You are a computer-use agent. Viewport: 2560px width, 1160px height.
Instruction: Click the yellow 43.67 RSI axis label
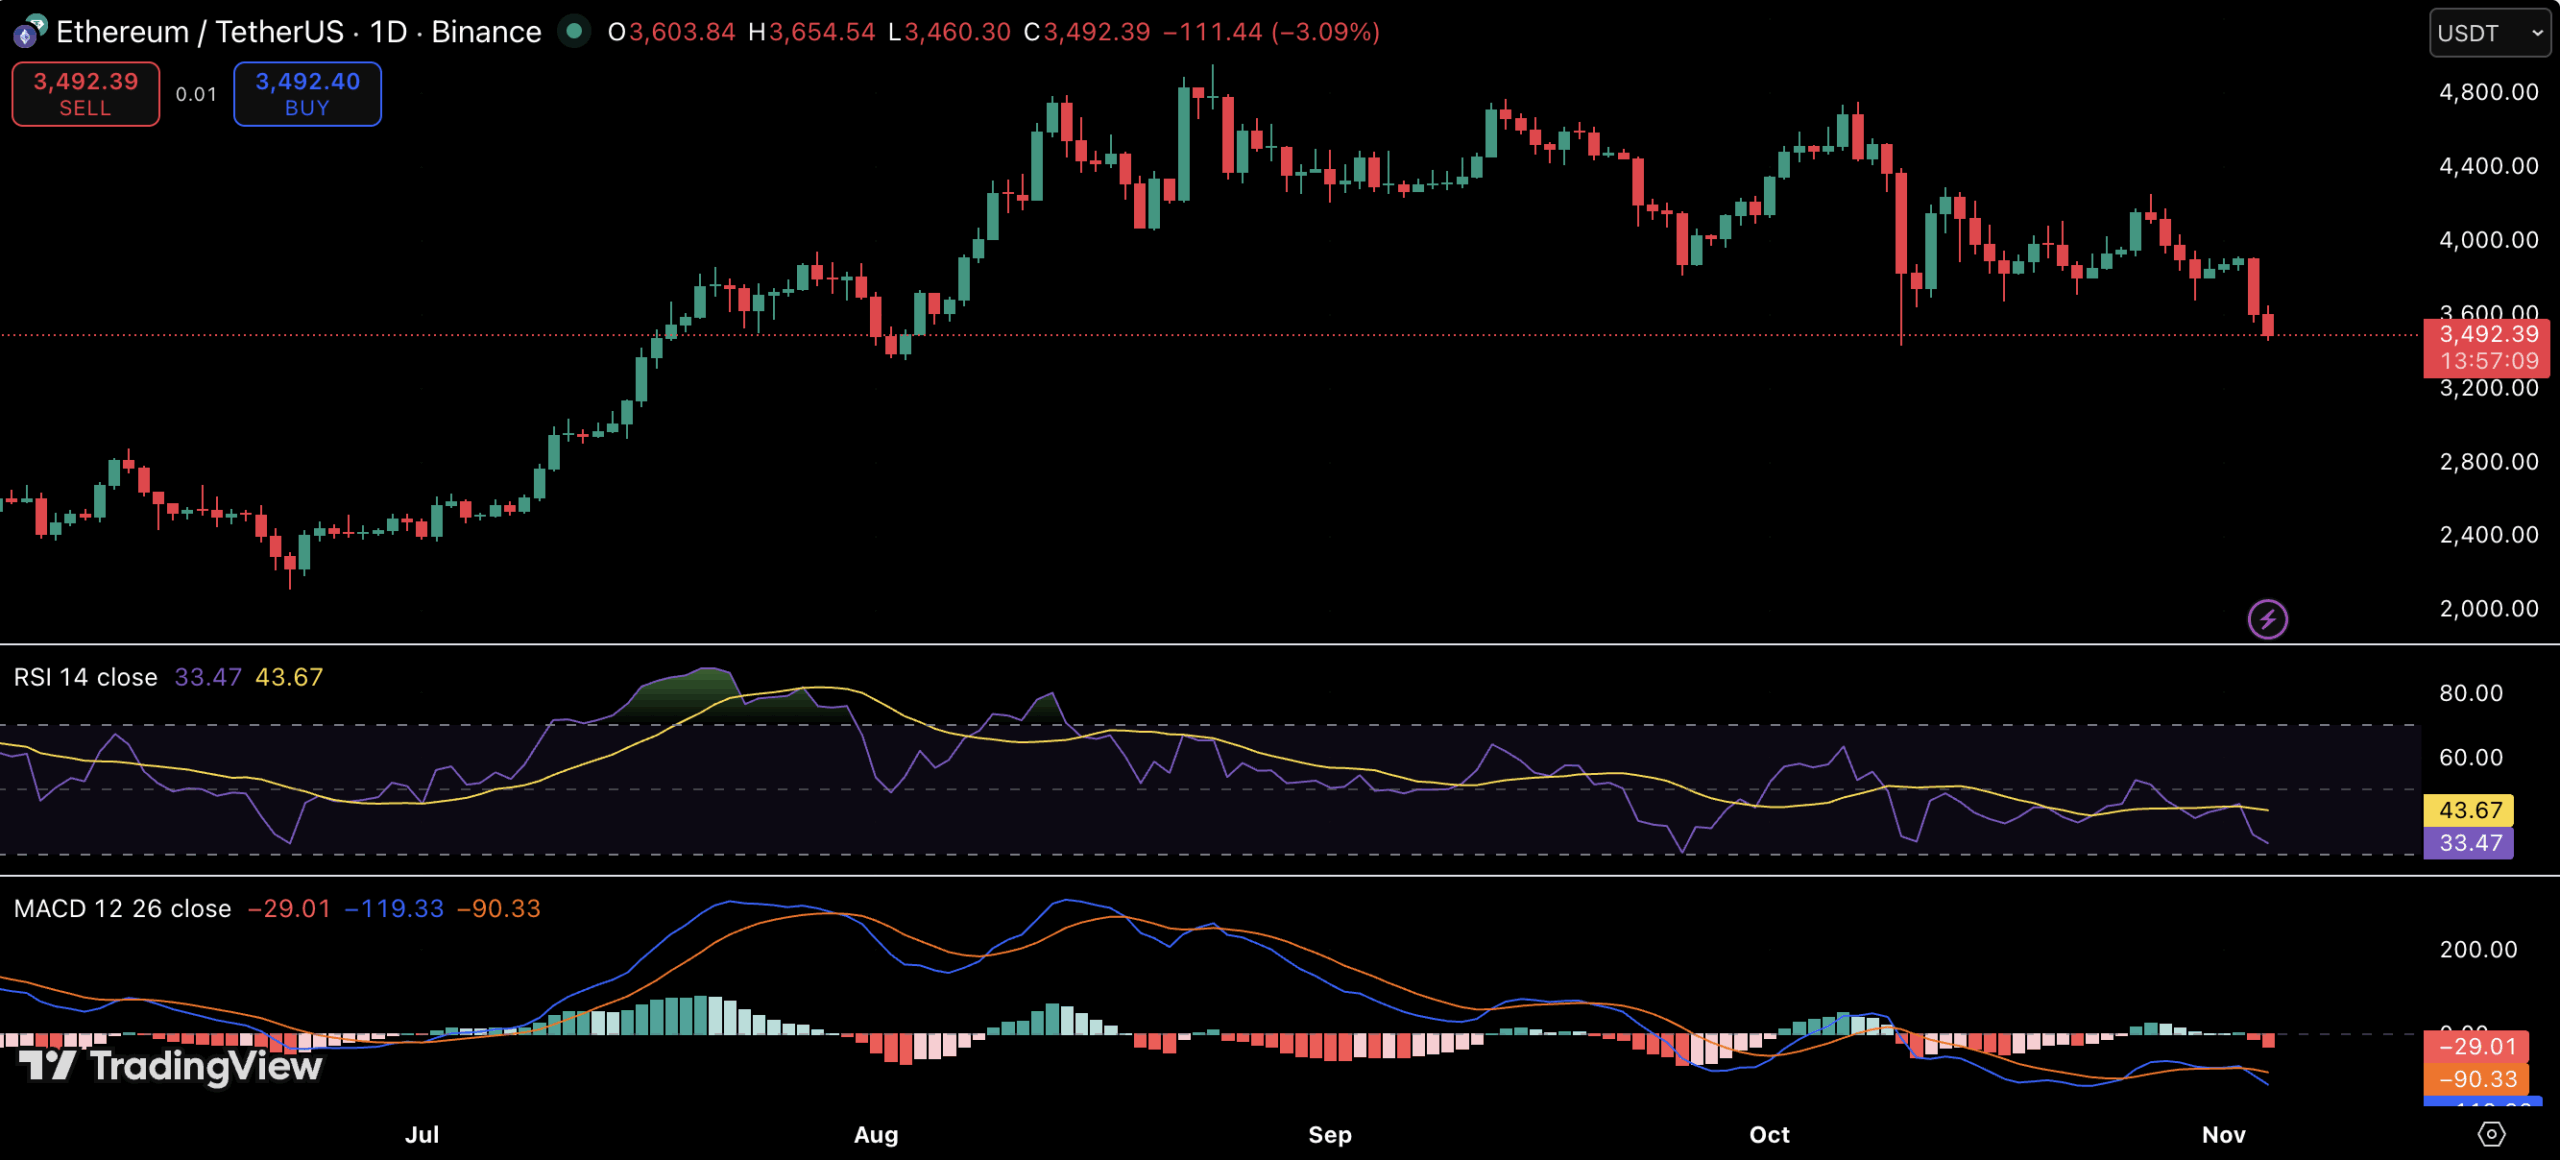2468,810
